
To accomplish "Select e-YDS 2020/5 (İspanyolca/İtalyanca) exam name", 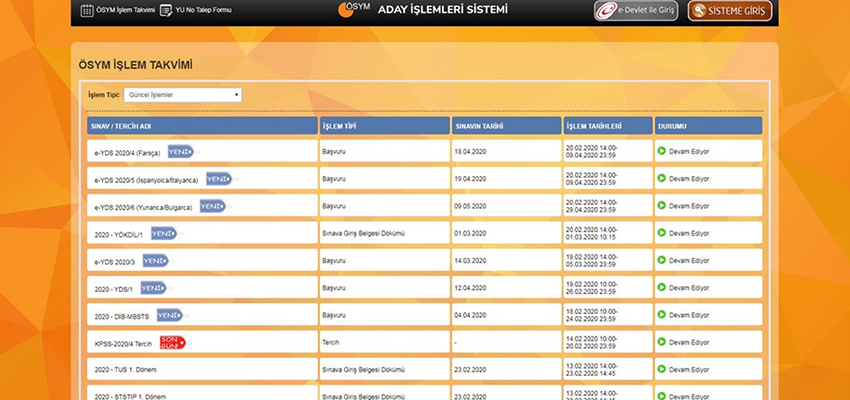I will 146,180.
